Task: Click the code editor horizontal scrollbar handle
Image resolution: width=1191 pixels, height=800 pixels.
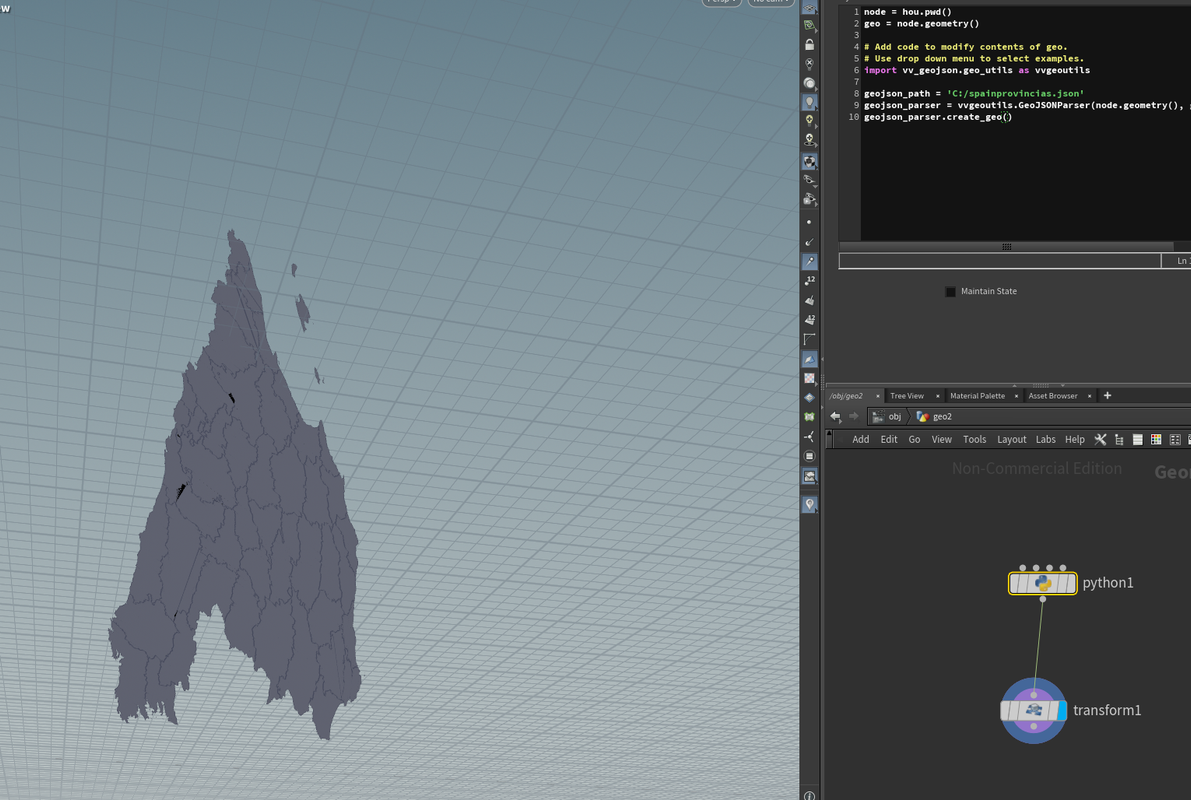Action: click(x=1006, y=247)
